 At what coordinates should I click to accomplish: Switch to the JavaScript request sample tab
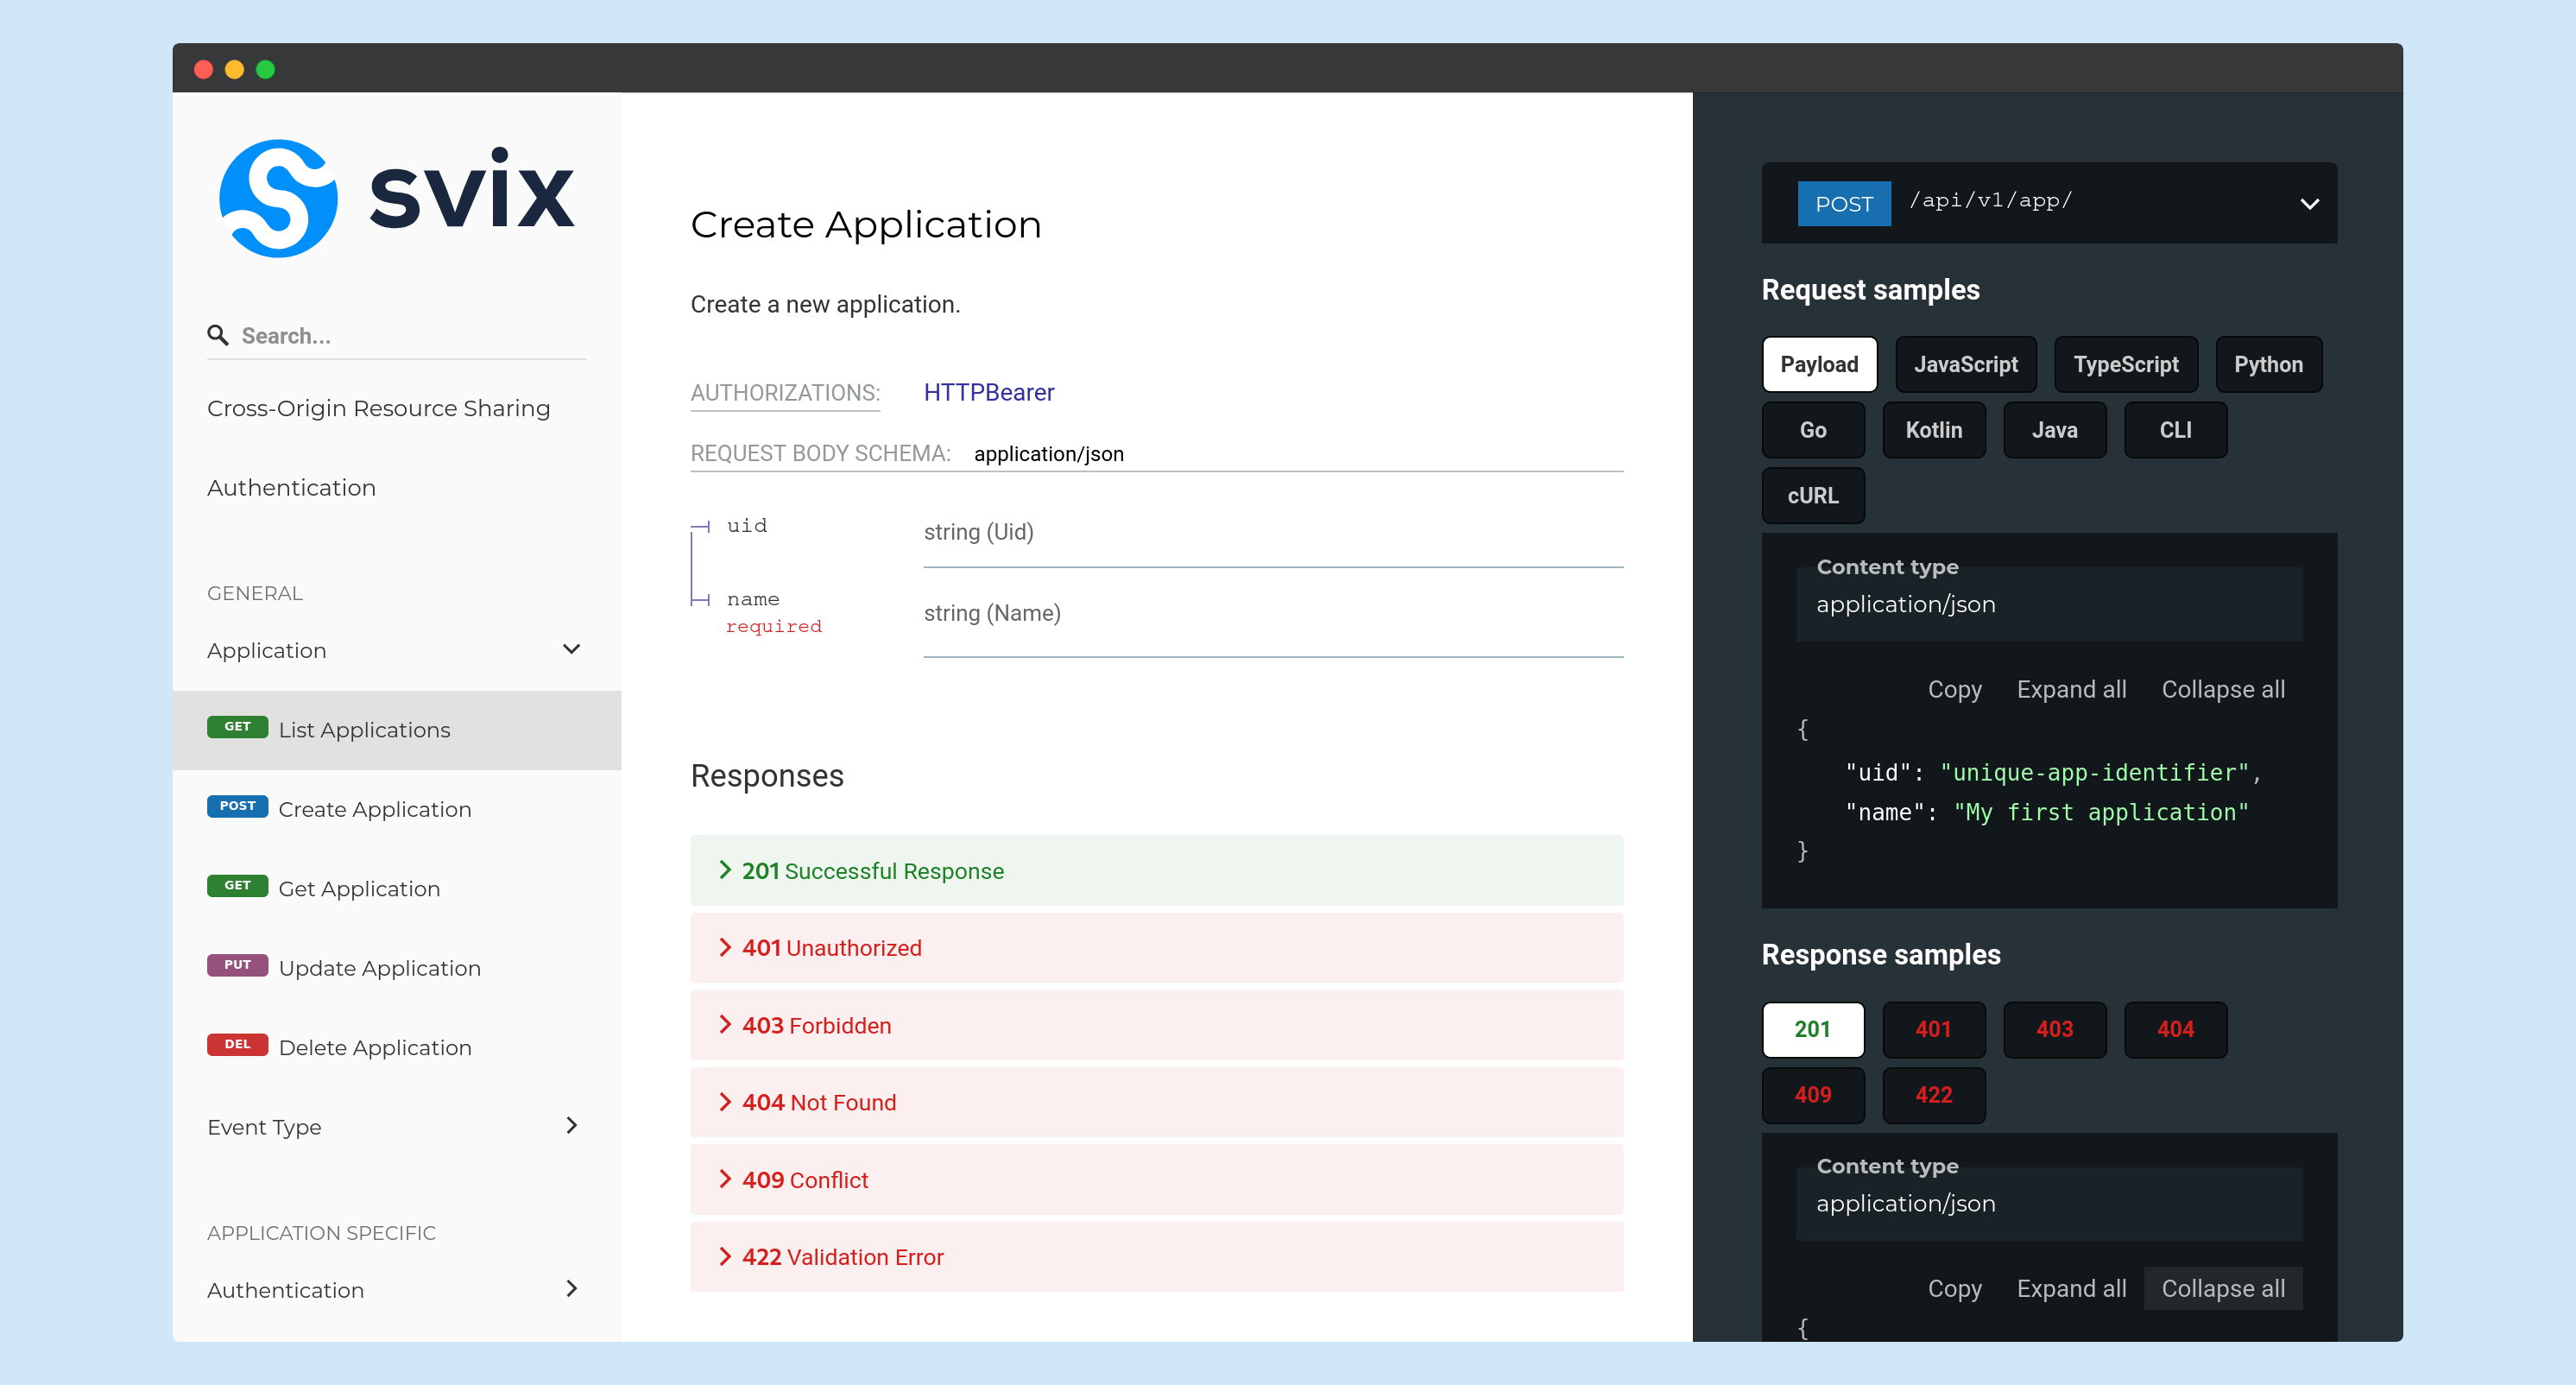[1965, 365]
